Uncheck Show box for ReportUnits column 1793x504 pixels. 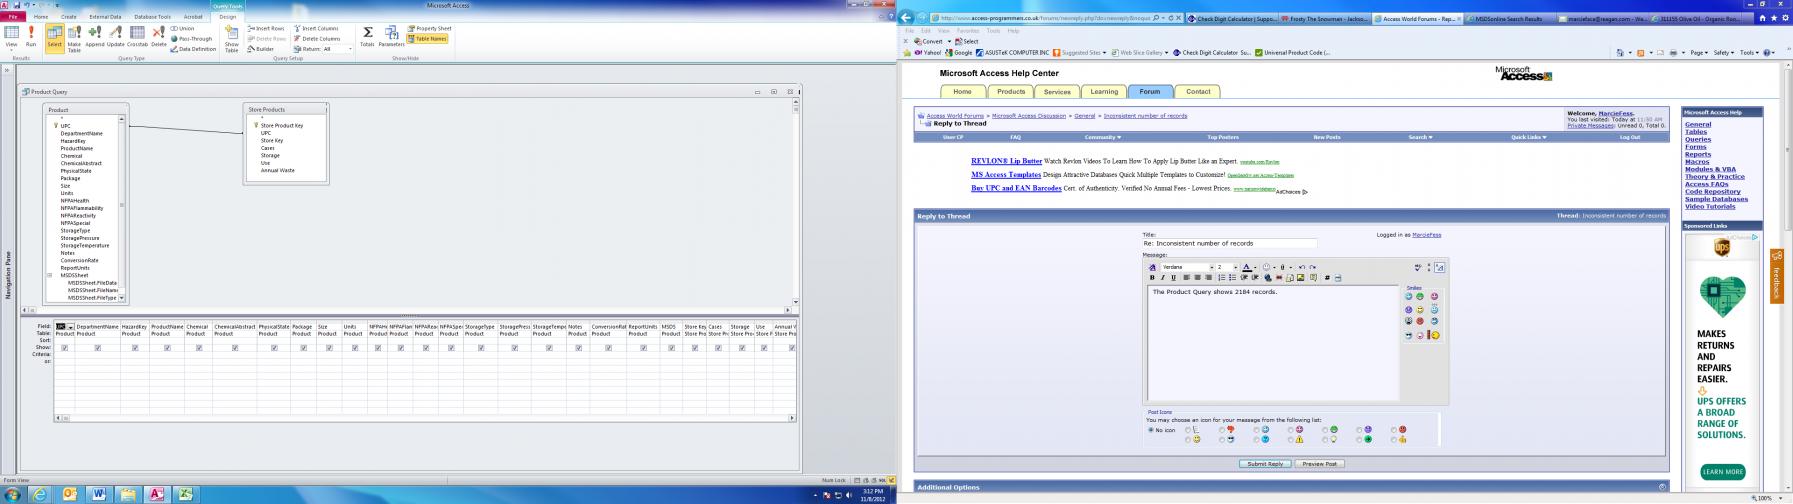(643, 348)
